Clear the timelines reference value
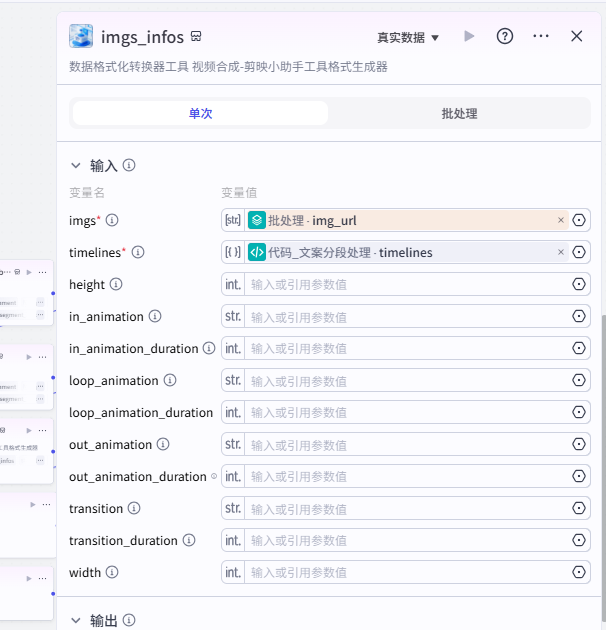Viewport: 606px width, 630px height. pyautogui.click(x=561, y=253)
